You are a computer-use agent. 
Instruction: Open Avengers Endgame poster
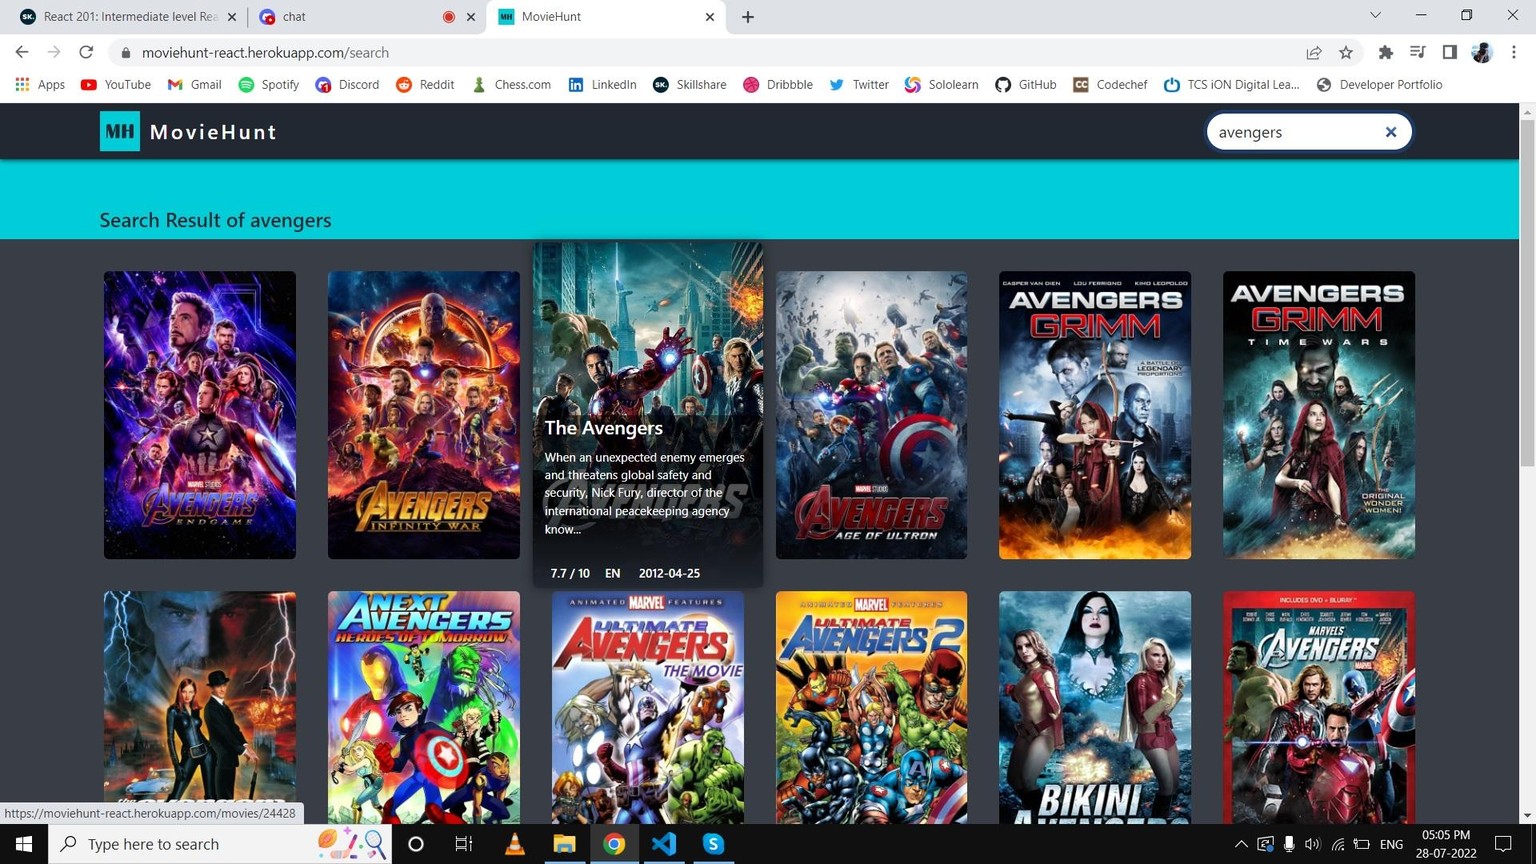(x=200, y=415)
